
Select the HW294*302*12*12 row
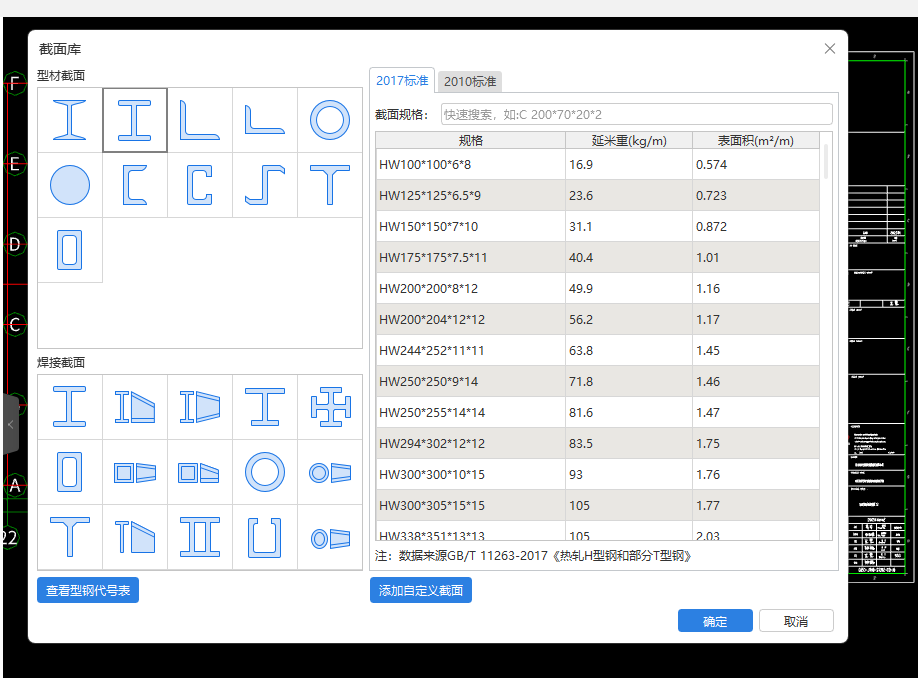coord(597,444)
